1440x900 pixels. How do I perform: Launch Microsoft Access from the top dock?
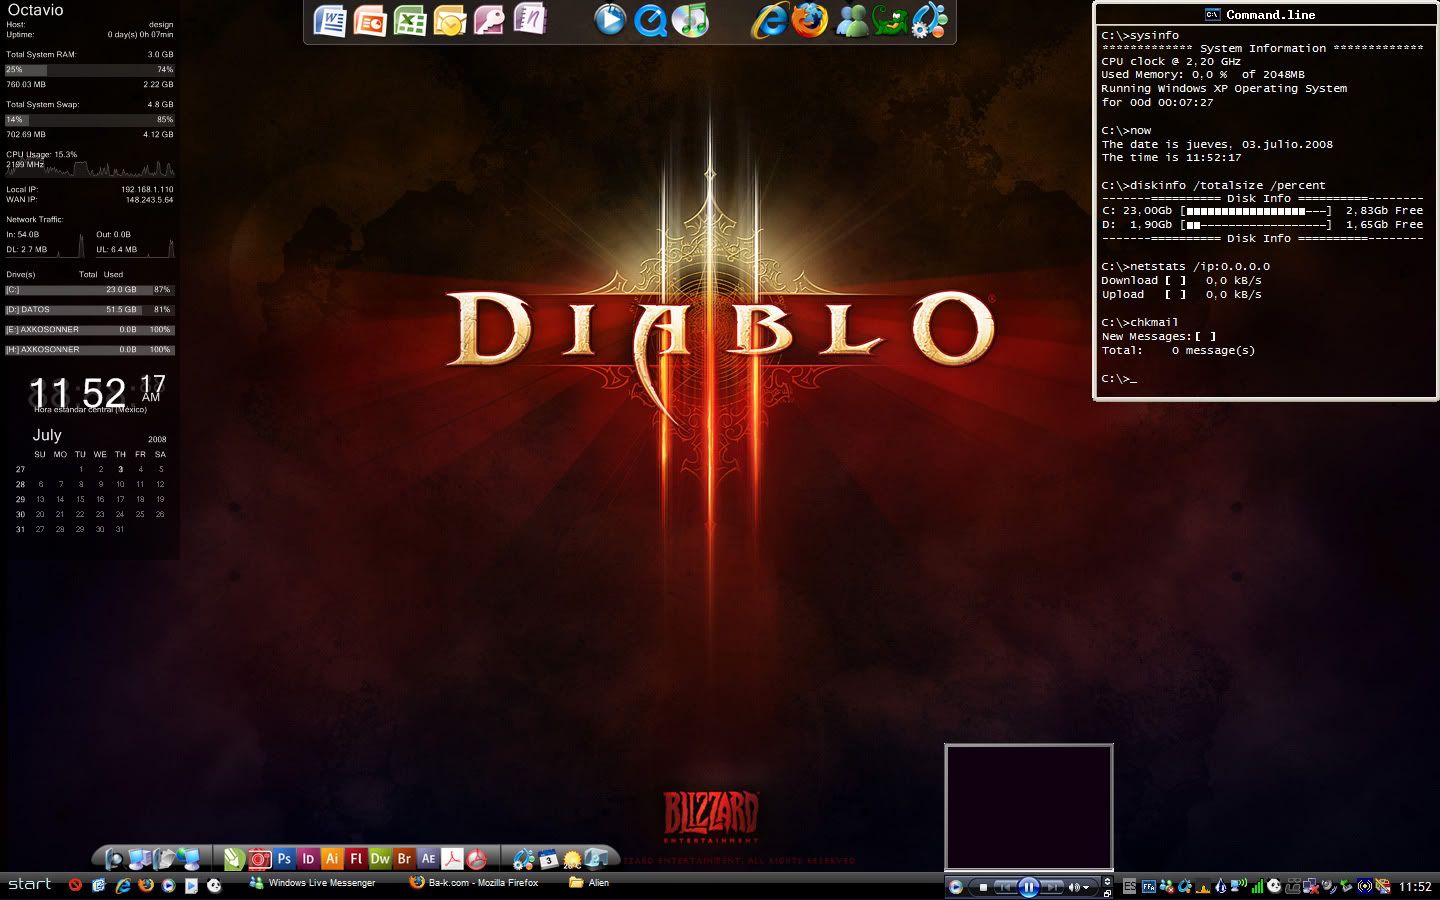[490, 21]
